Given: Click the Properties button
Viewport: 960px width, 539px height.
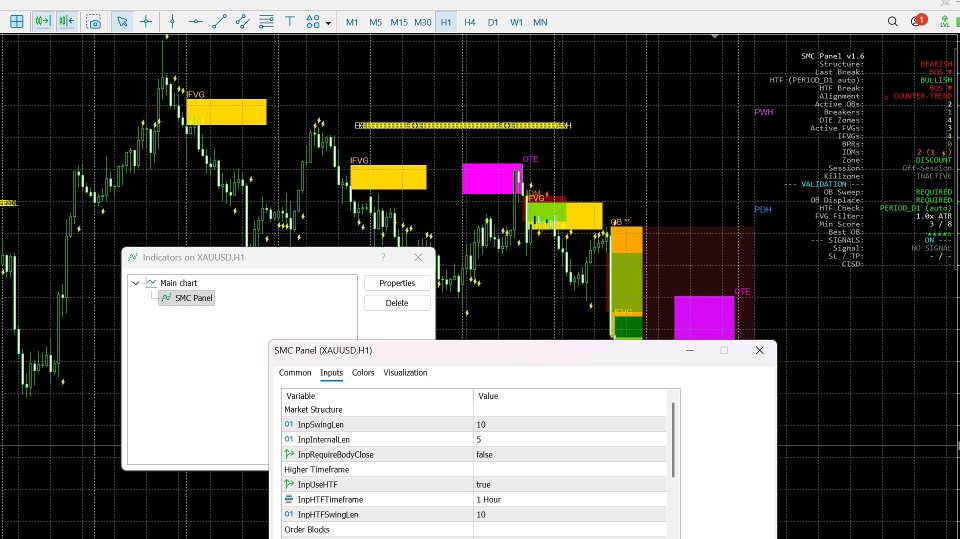Looking at the screenshot, I should [x=397, y=283].
